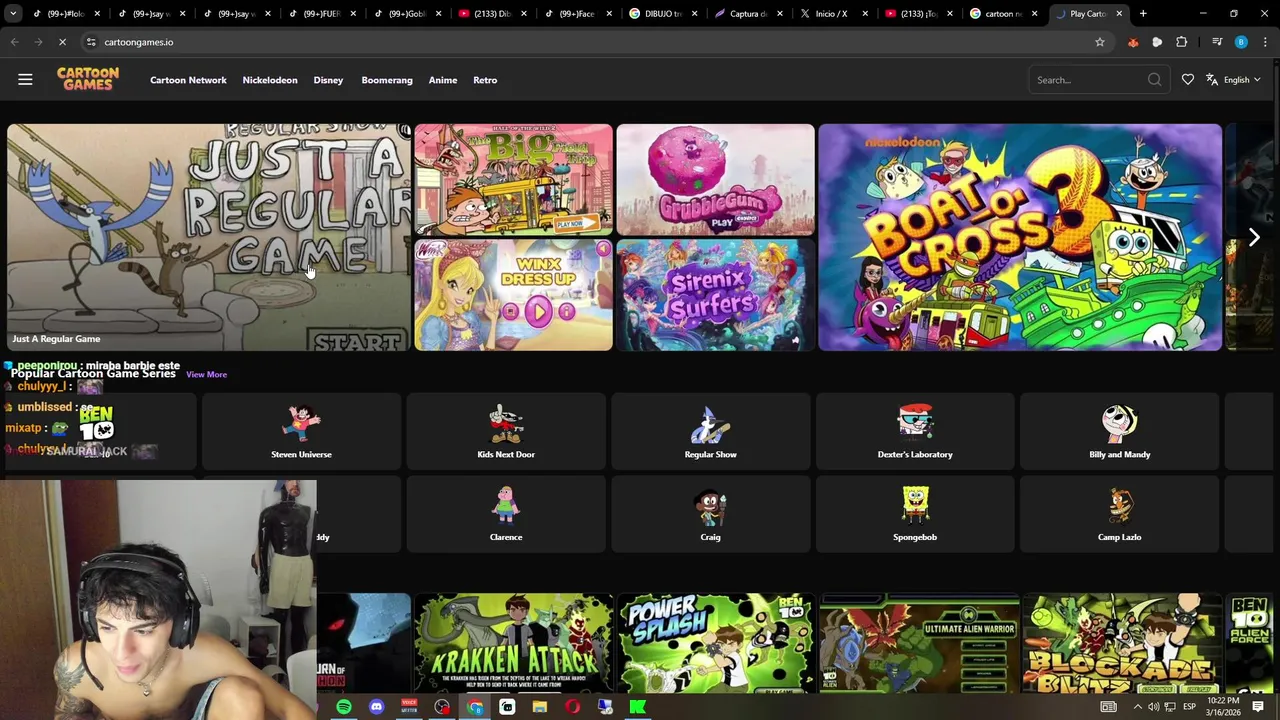Viewport: 1280px width, 720px height.
Task: Show hidden system tray icons
Action: point(1137,707)
